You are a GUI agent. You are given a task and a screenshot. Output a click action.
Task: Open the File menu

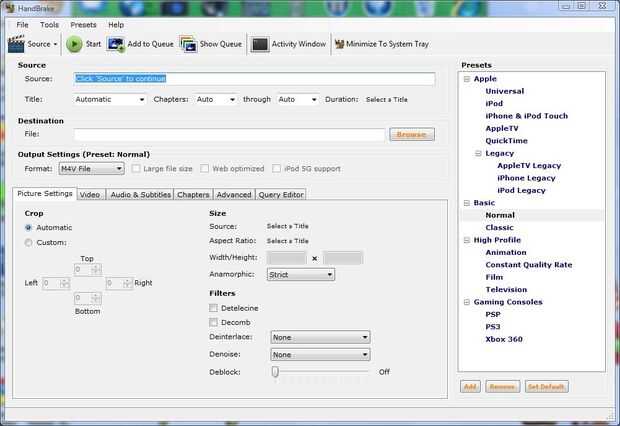coord(22,25)
